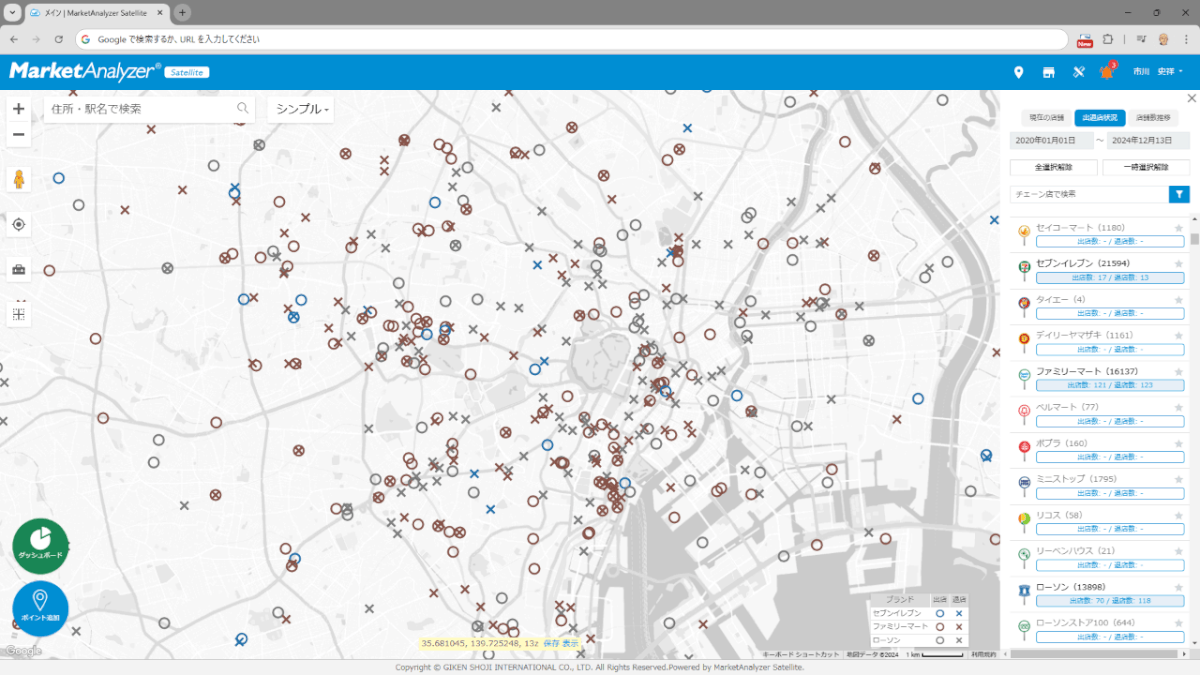Open the browser extensions puzzle icon
The width and height of the screenshot is (1200, 675).
click(1108, 39)
